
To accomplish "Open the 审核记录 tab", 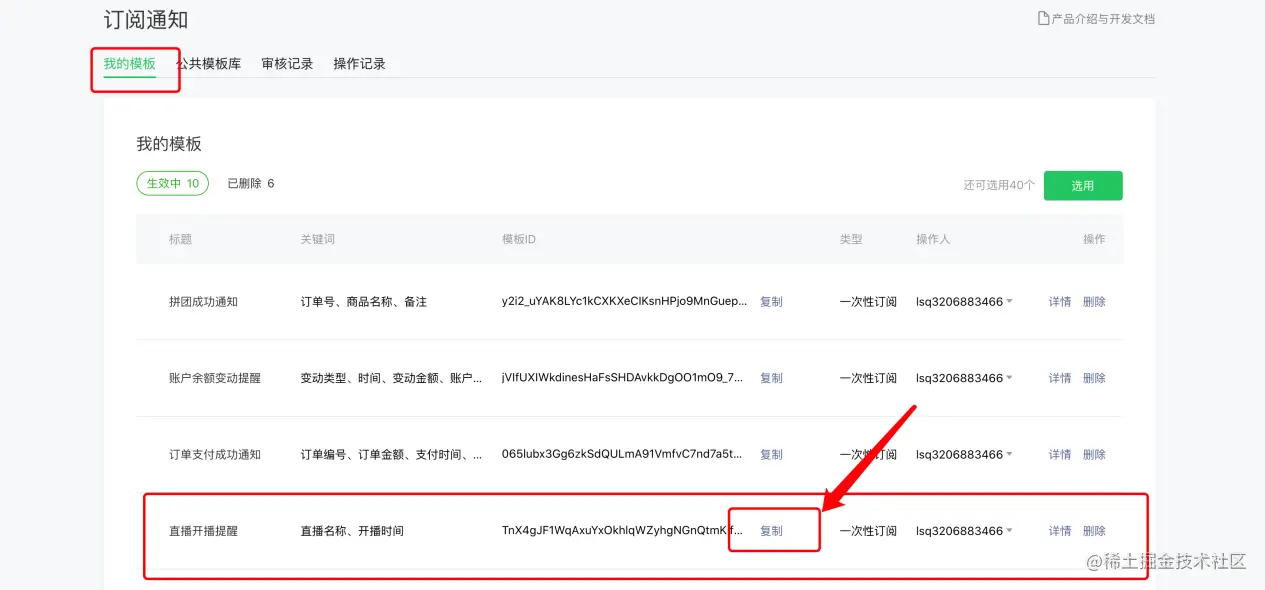I will tap(287, 64).
